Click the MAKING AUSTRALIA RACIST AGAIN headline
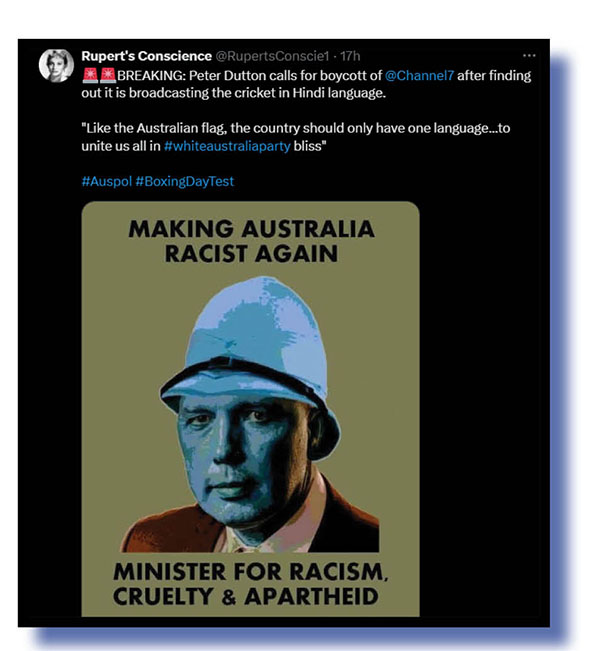Image resolution: width=595 pixels, height=651 pixels. coord(251,241)
